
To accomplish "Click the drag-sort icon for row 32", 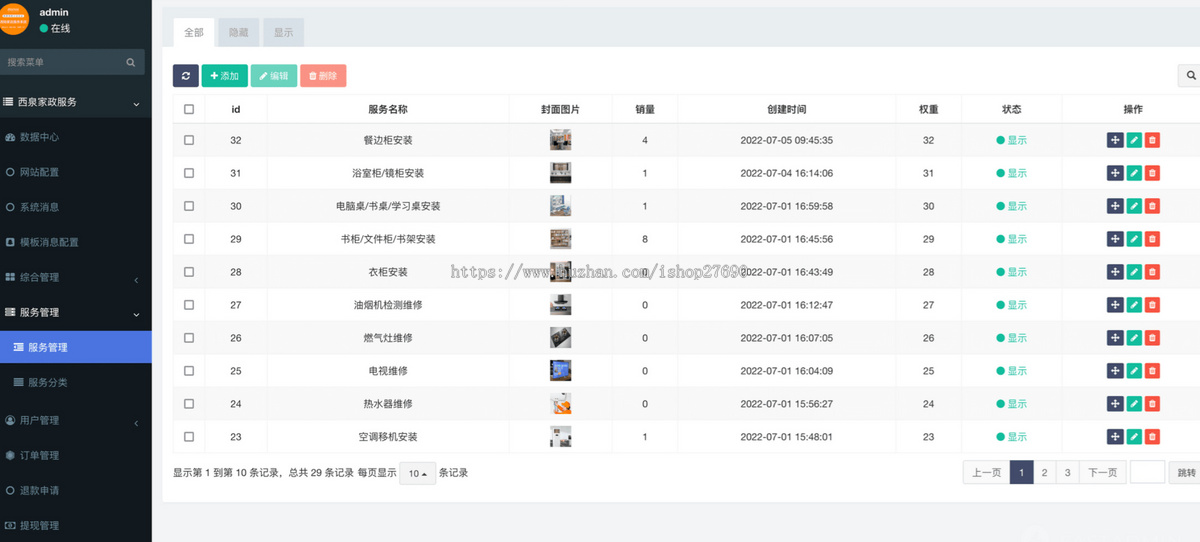I will [x=1115, y=140].
